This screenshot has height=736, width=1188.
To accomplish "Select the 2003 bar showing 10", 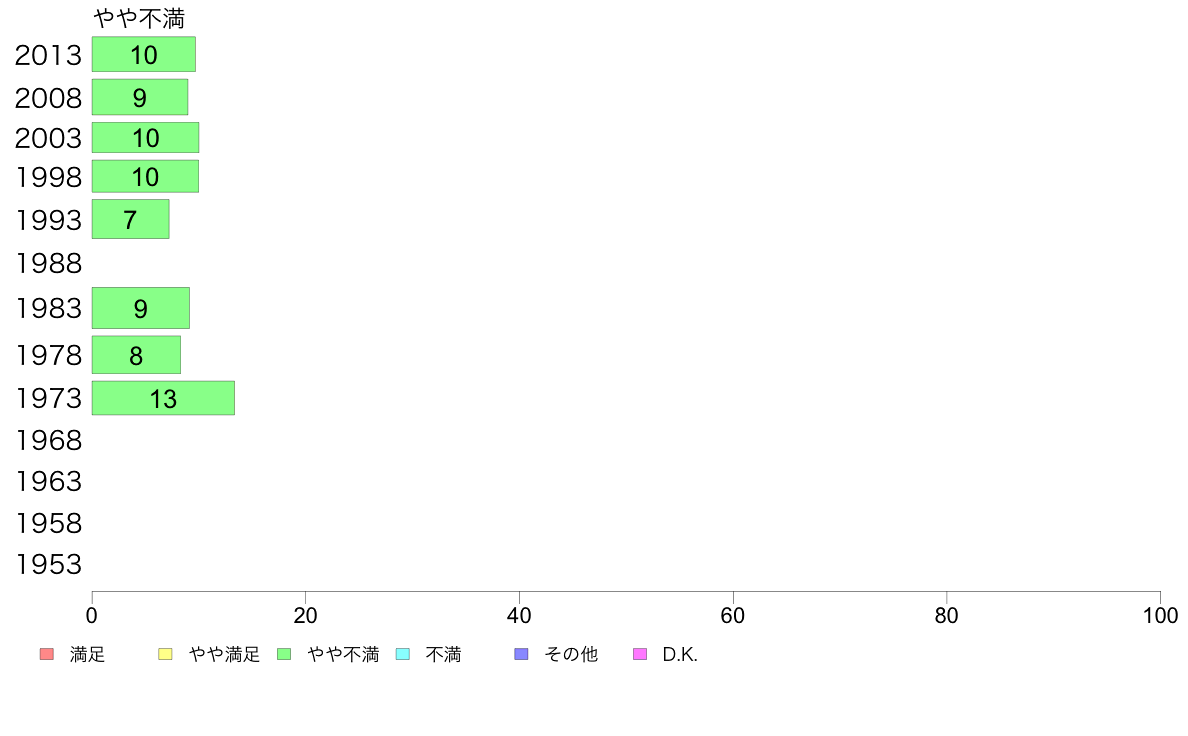I will coord(145,138).
